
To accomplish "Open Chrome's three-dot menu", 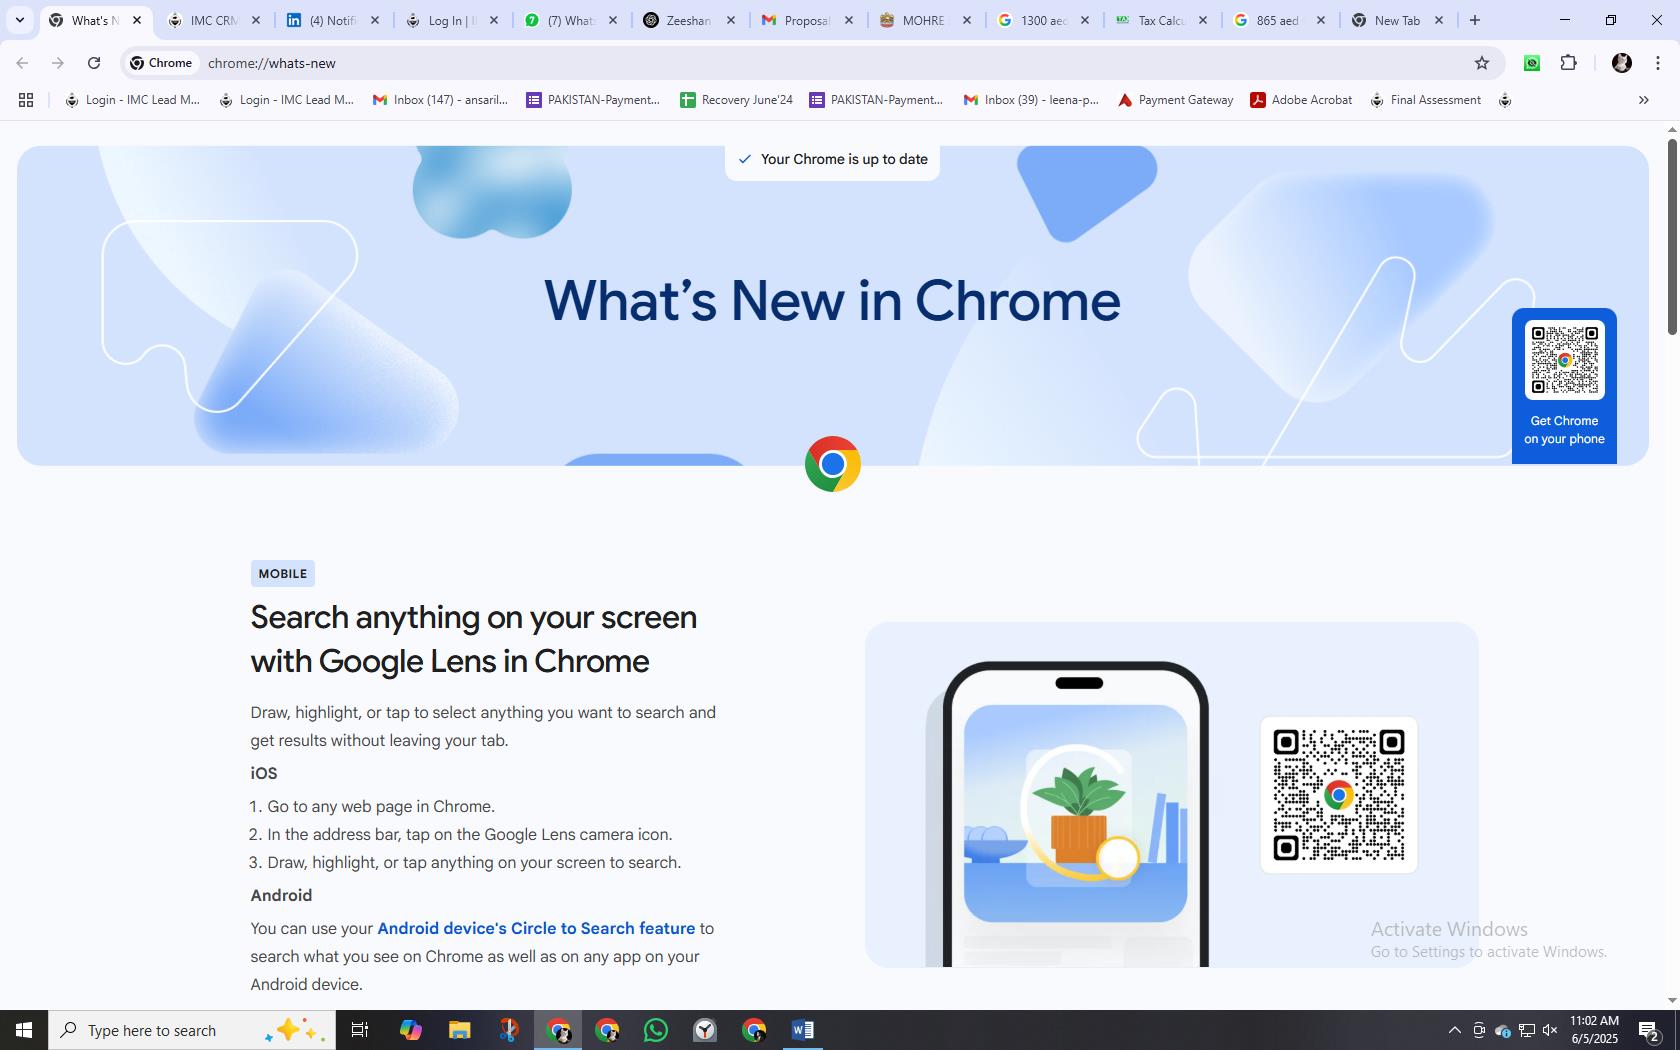I will (1658, 63).
